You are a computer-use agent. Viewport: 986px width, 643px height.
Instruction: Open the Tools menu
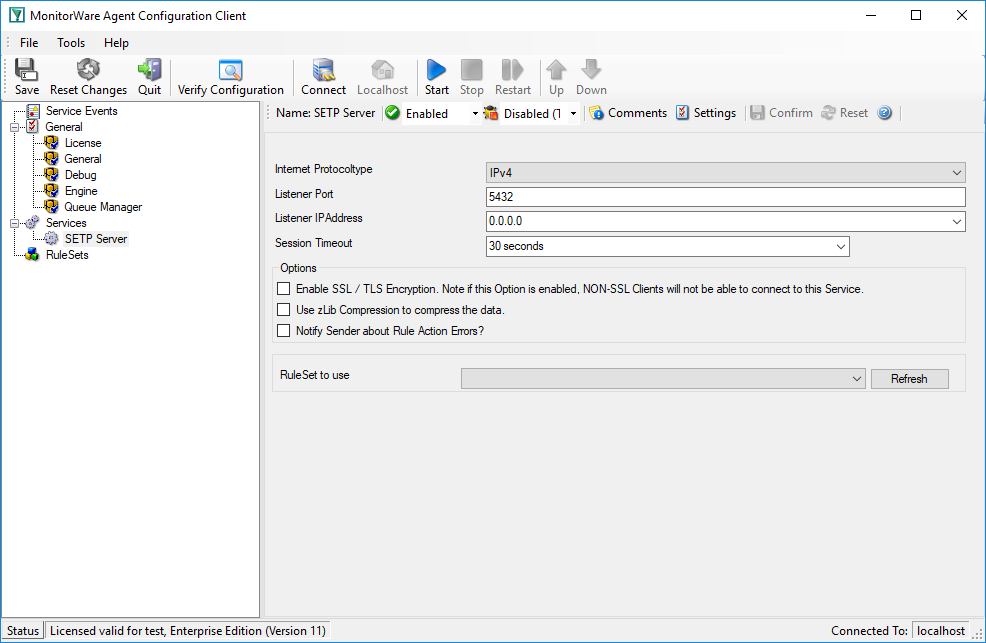71,43
